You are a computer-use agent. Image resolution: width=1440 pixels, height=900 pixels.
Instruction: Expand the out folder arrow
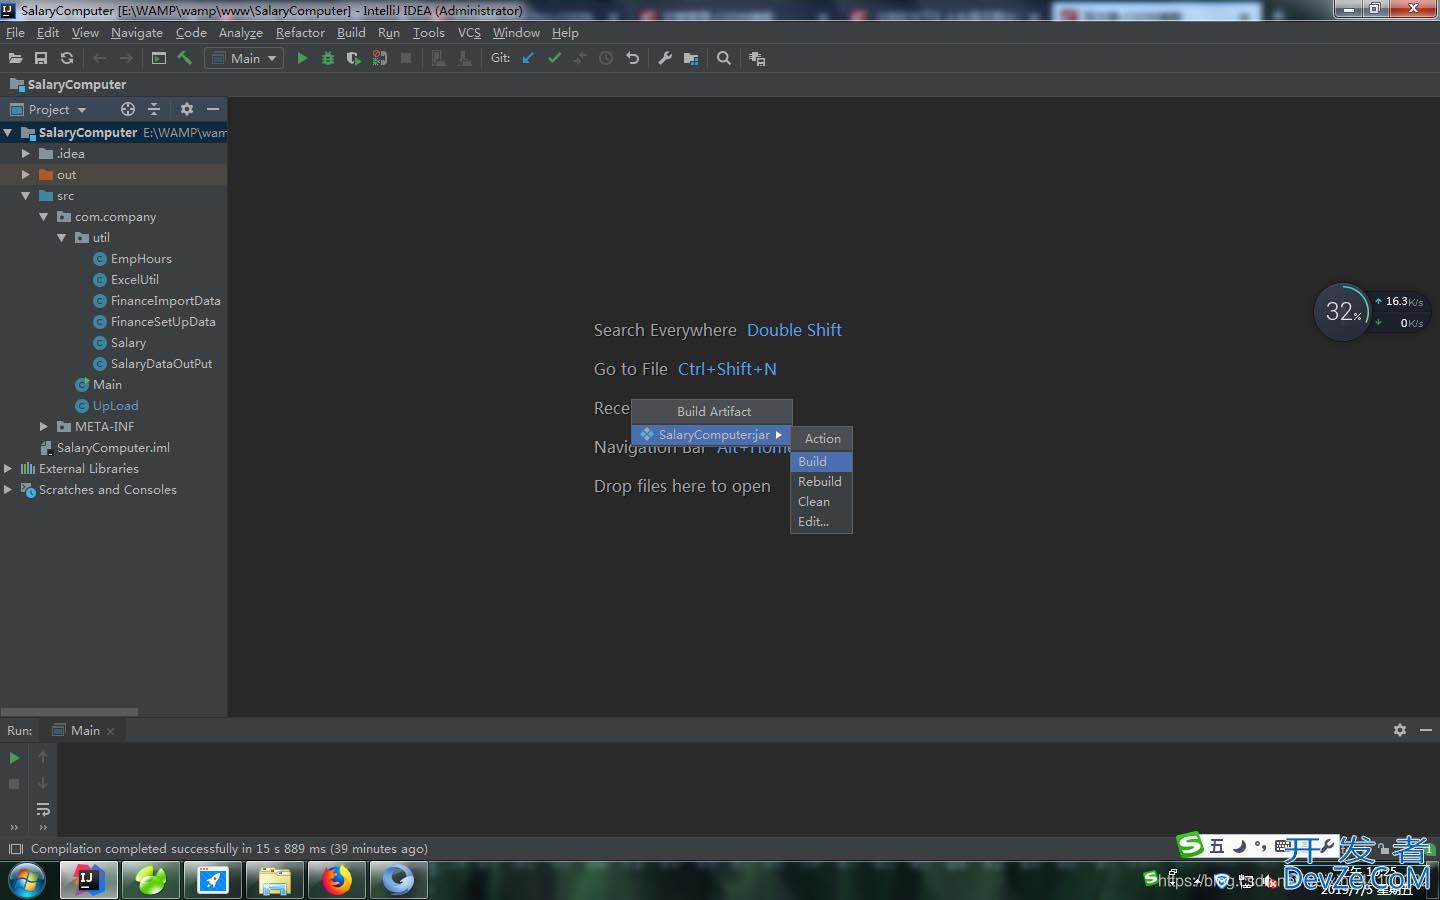(26, 174)
